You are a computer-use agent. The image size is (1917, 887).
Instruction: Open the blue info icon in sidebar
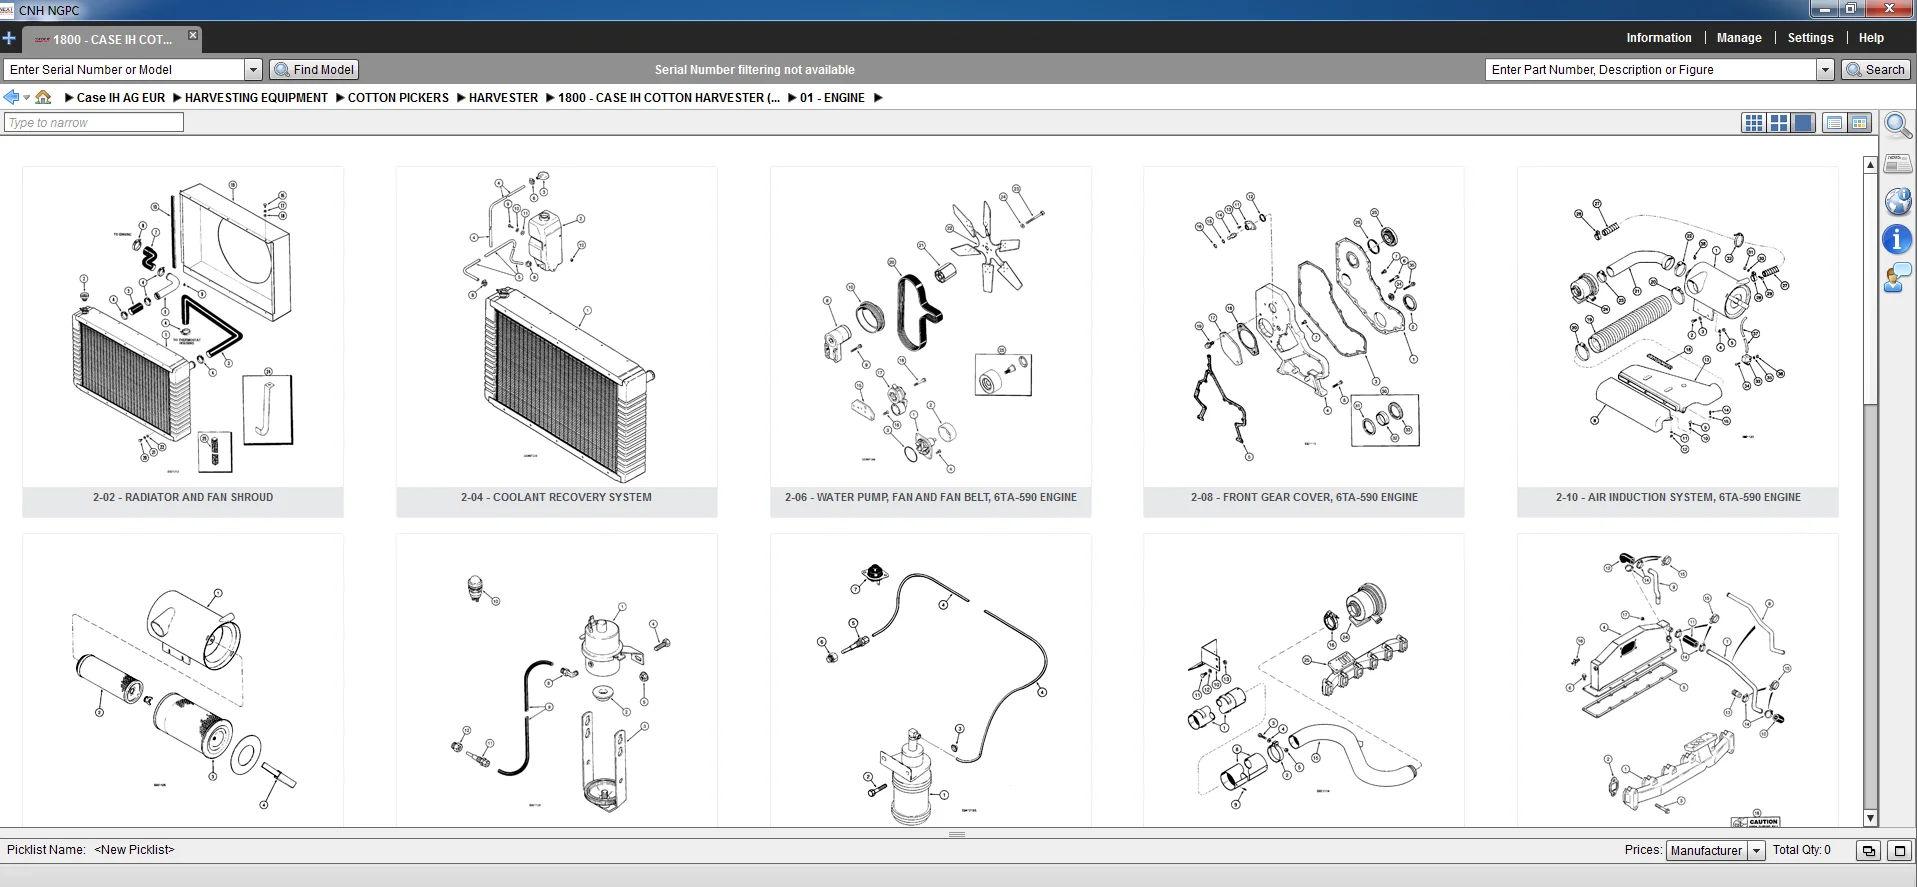point(1897,240)
